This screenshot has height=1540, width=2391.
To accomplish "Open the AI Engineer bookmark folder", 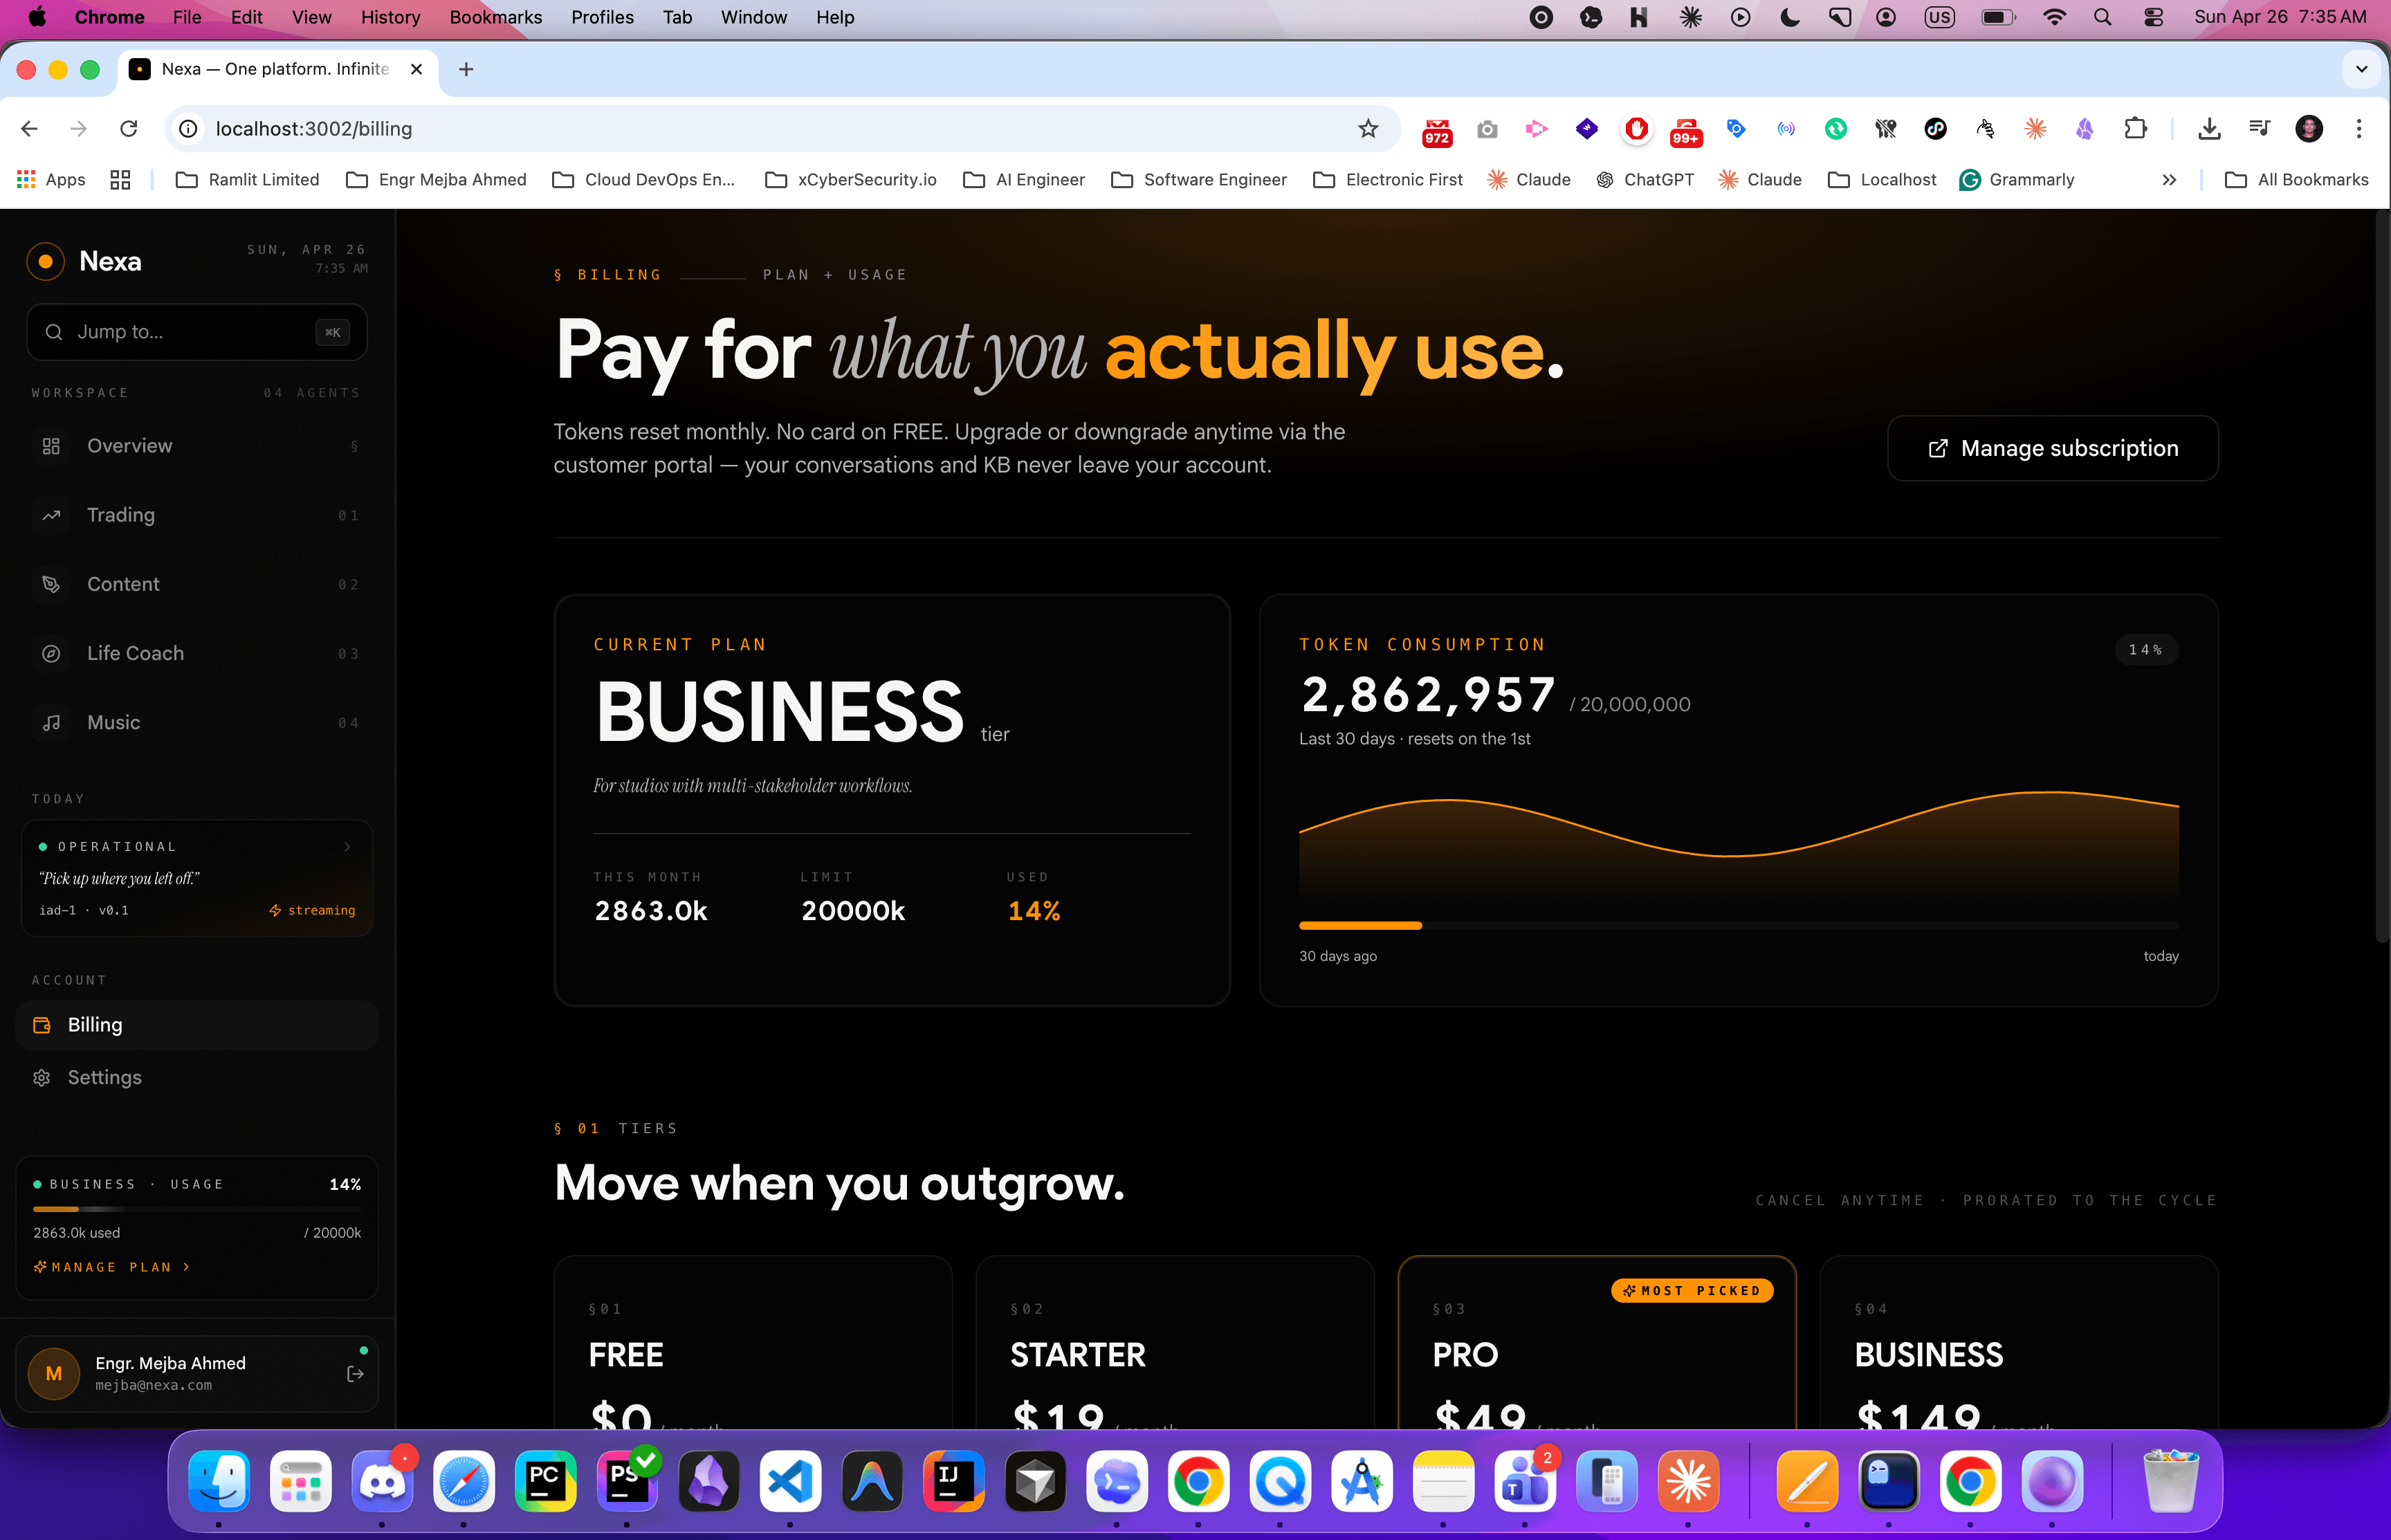I will tap(1024, 180).
